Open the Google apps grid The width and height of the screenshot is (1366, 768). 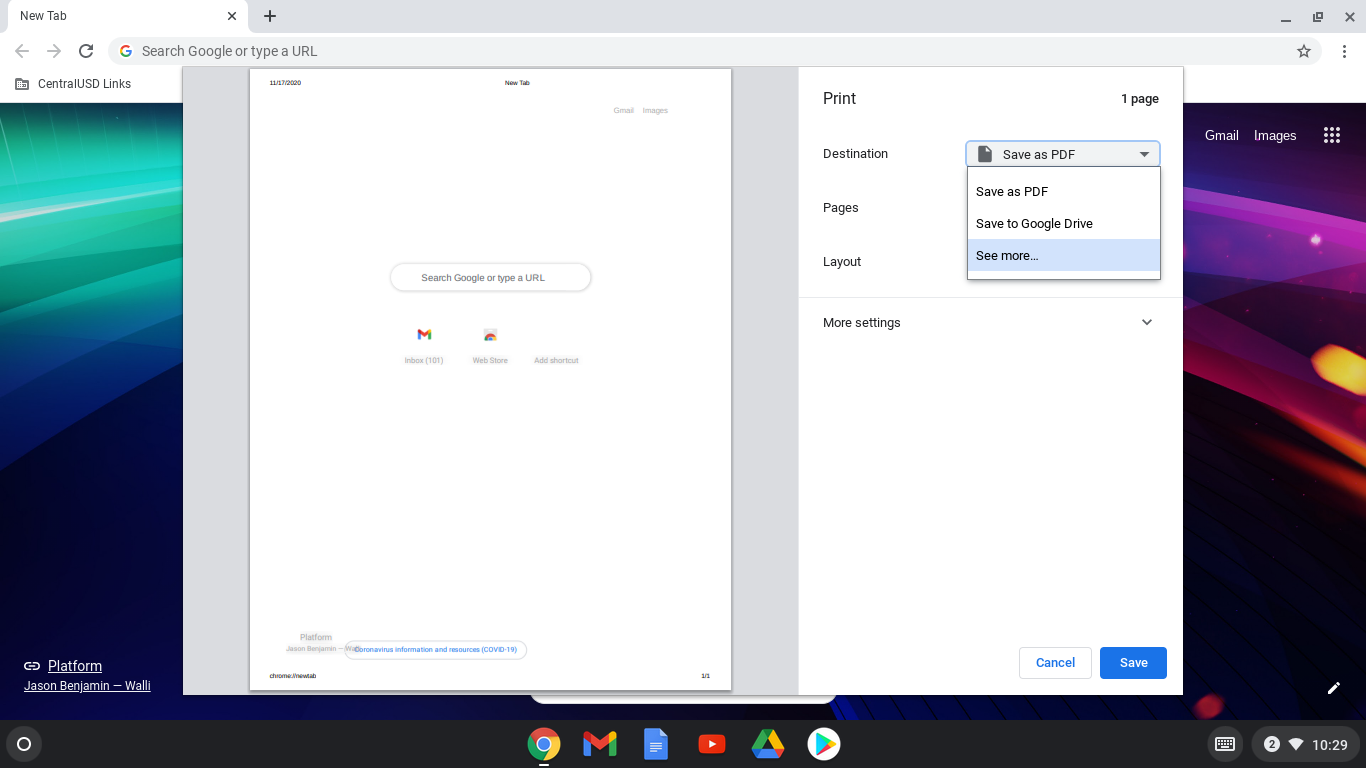click(x=1331, y=135)
